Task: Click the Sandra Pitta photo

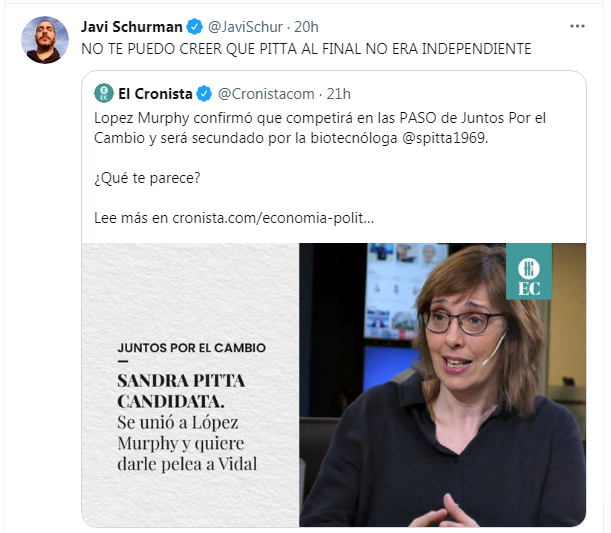Action: 442,385
